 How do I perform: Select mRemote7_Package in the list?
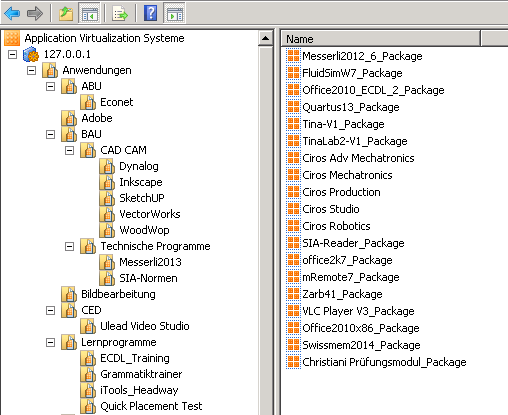click(x=351, y=277)
